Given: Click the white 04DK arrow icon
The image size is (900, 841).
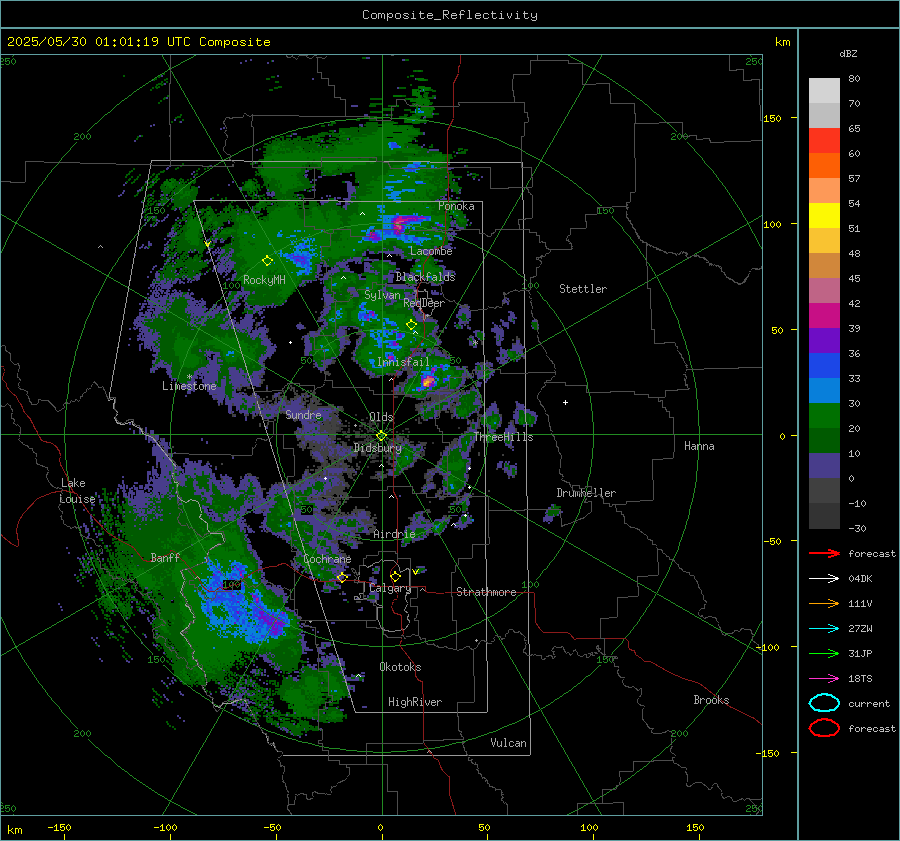Looking at the screenshot, I should pyautogui.click(x=824, y=578).
